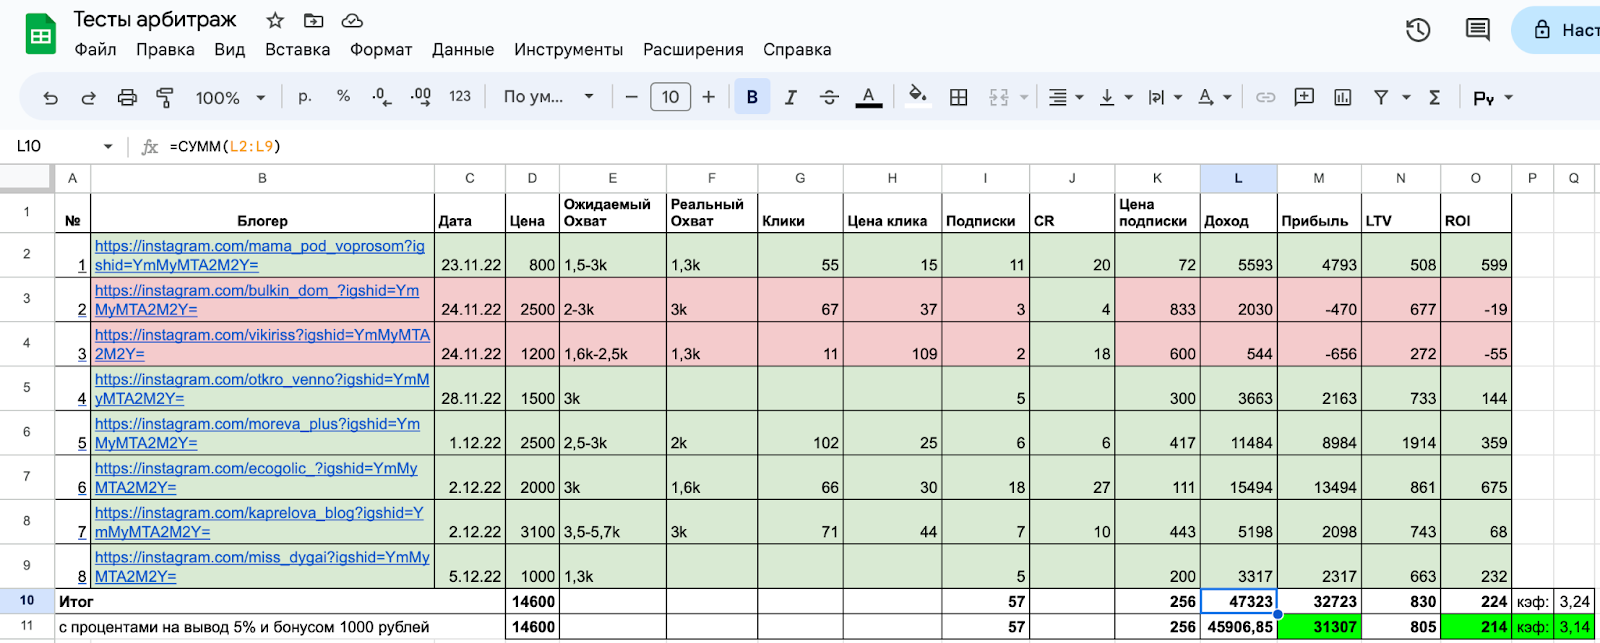Apply italic formatting

[x=790, y=97]
